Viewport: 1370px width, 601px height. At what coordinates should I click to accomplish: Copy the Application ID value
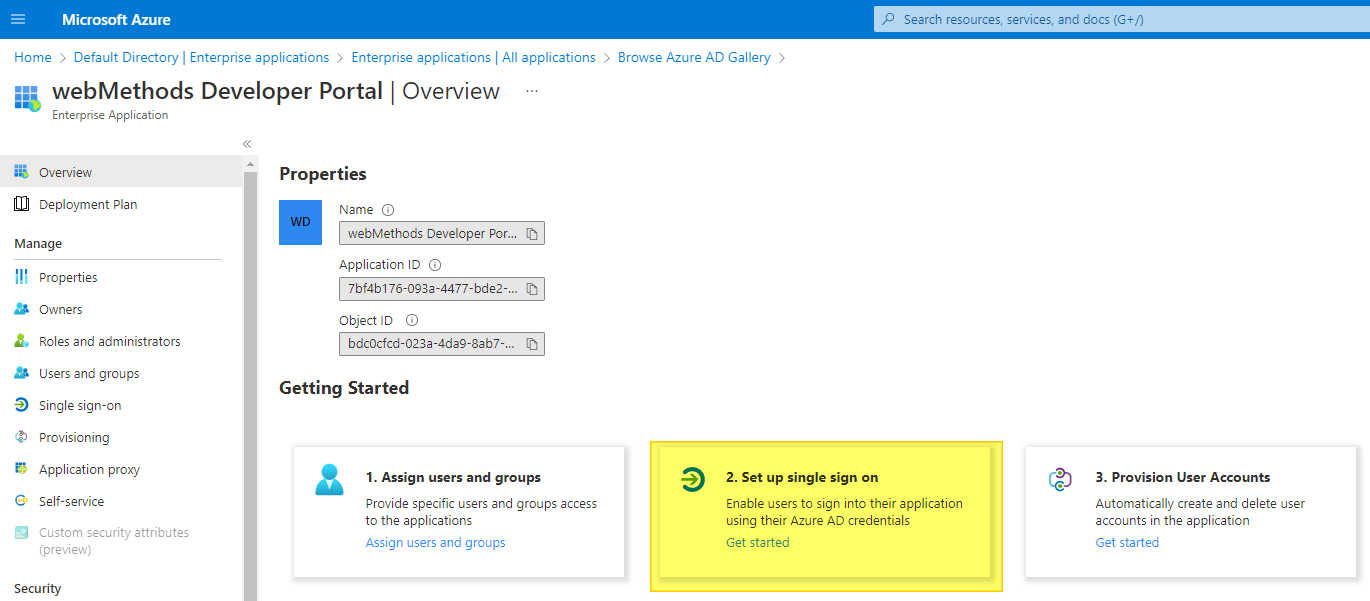pyautogui.click(x=533, y=289)
